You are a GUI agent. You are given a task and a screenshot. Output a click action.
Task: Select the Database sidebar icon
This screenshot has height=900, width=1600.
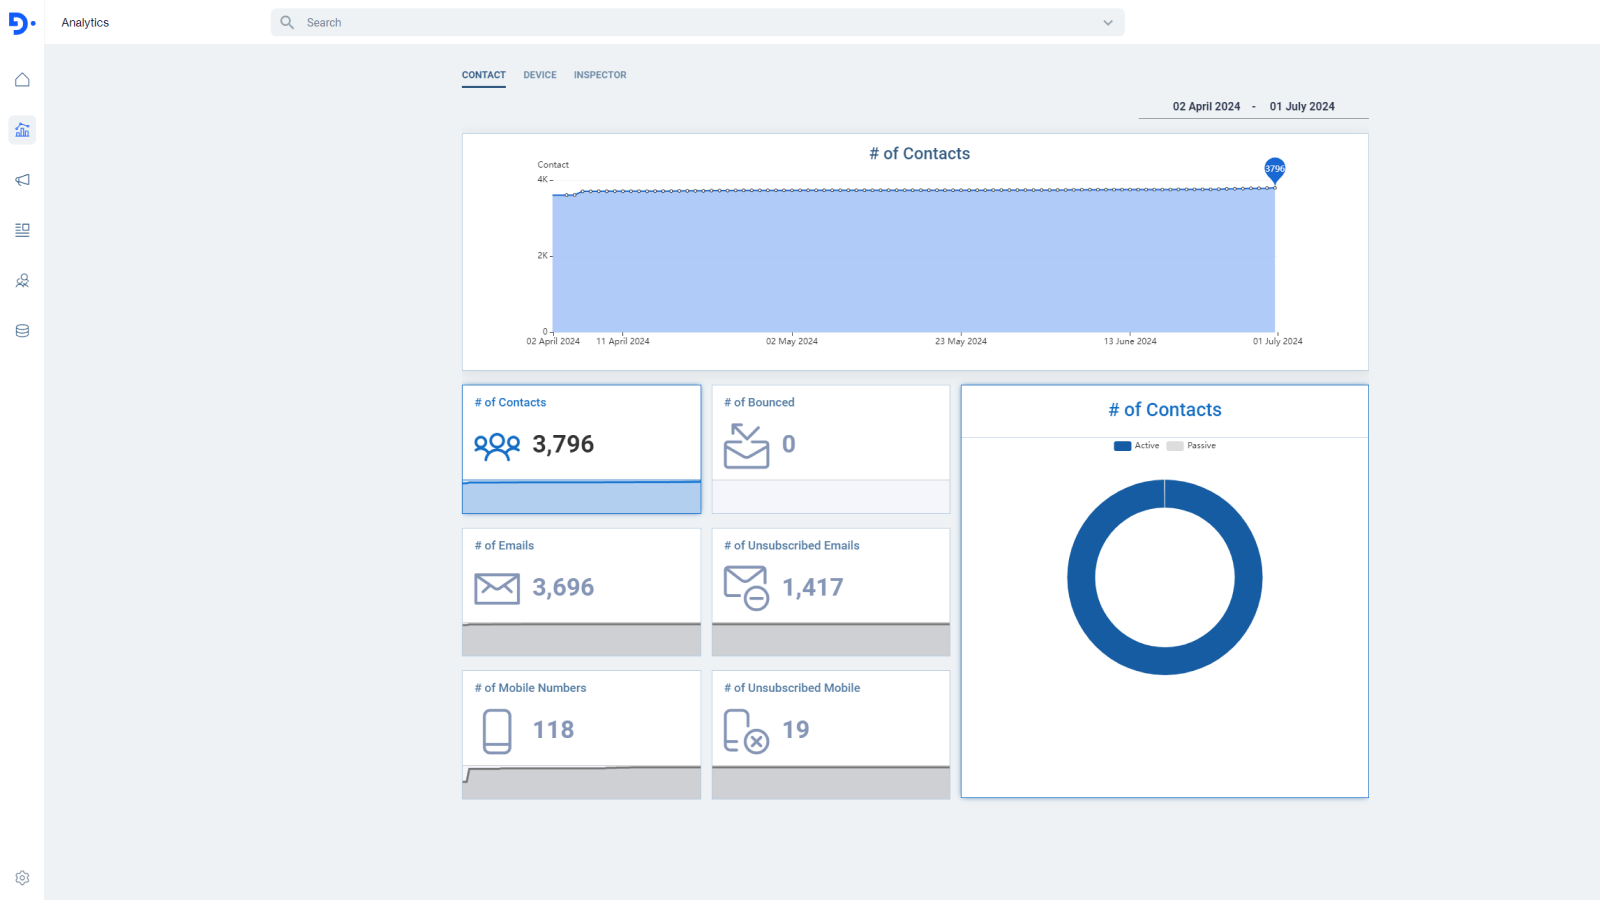(22, 330)
